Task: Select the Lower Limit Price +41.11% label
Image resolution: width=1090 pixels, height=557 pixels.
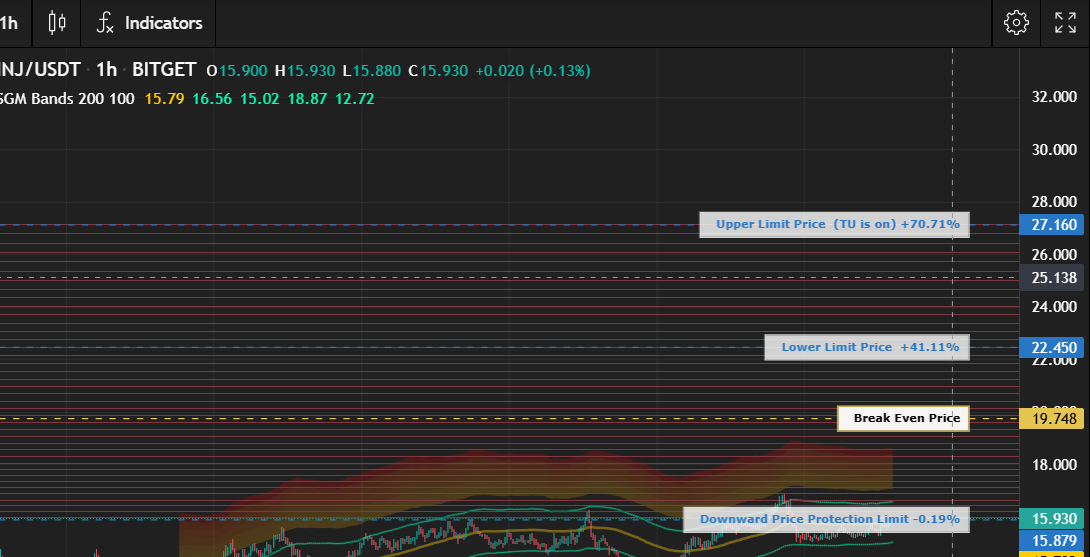Action: pos(867,347)
